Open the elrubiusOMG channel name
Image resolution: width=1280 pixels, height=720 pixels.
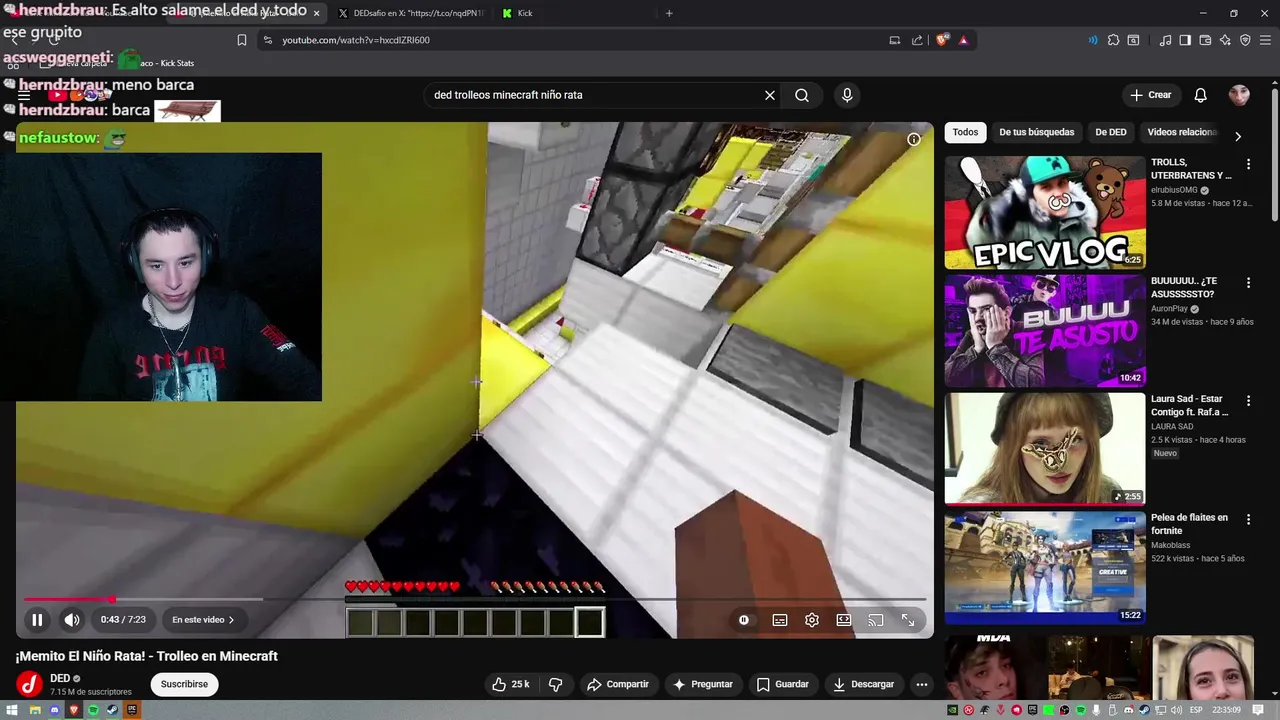tap(1174, 190)
